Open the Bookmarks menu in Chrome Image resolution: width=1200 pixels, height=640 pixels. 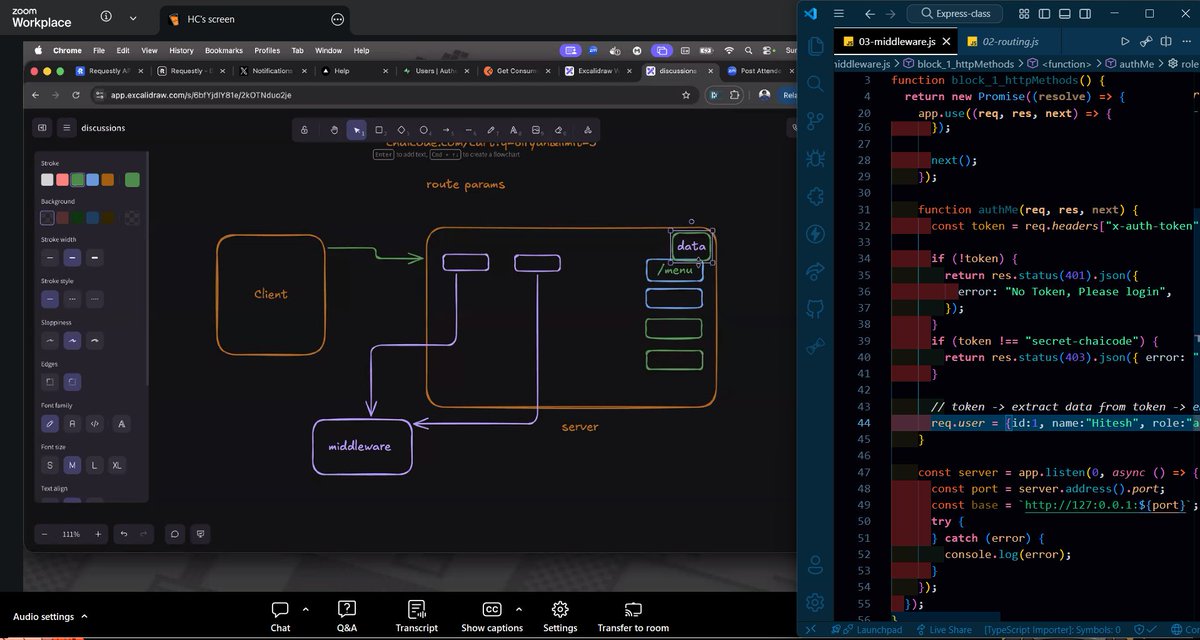click(223, 50)
